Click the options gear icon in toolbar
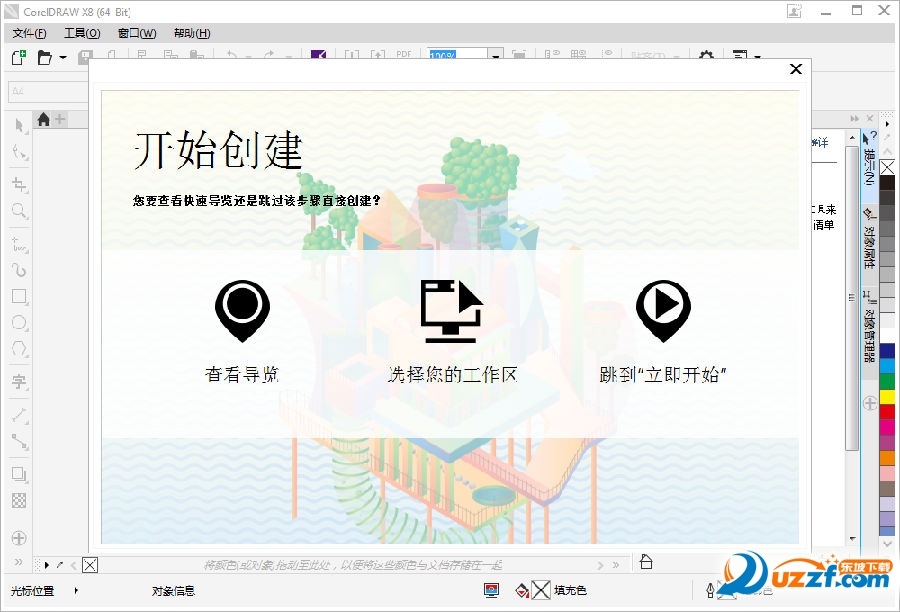 tap(706, 57)
